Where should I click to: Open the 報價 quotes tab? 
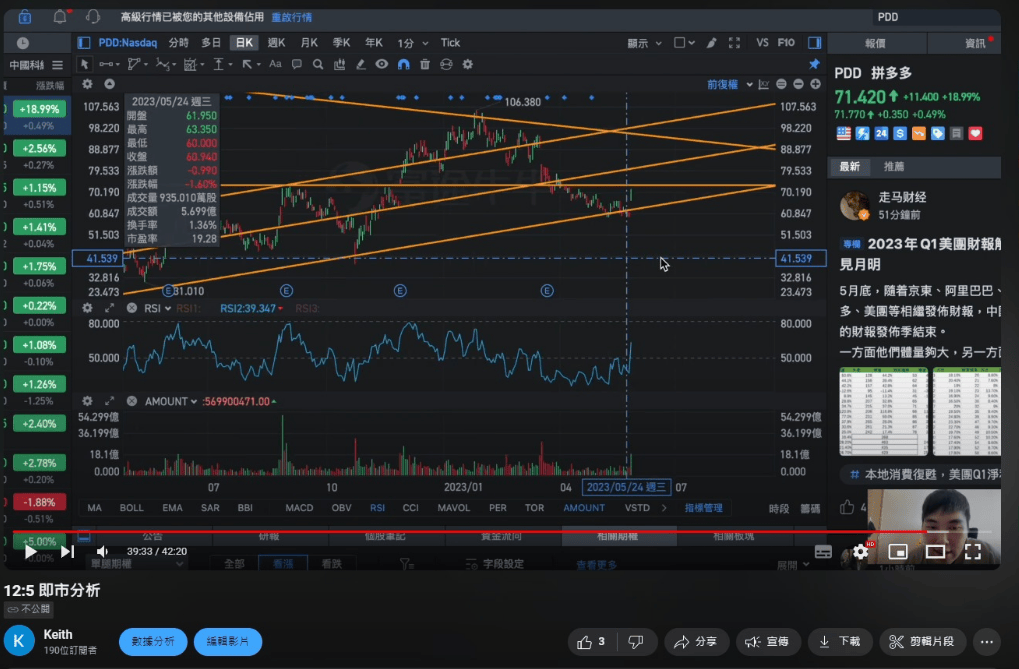[875, 43]
